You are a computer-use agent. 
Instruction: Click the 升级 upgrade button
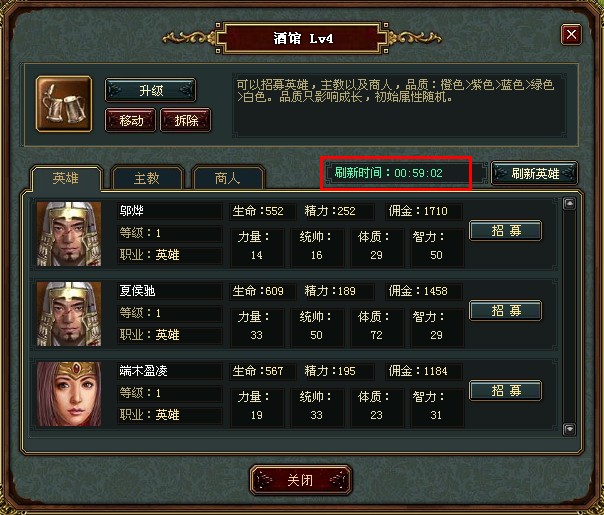[x=151, y=91]
